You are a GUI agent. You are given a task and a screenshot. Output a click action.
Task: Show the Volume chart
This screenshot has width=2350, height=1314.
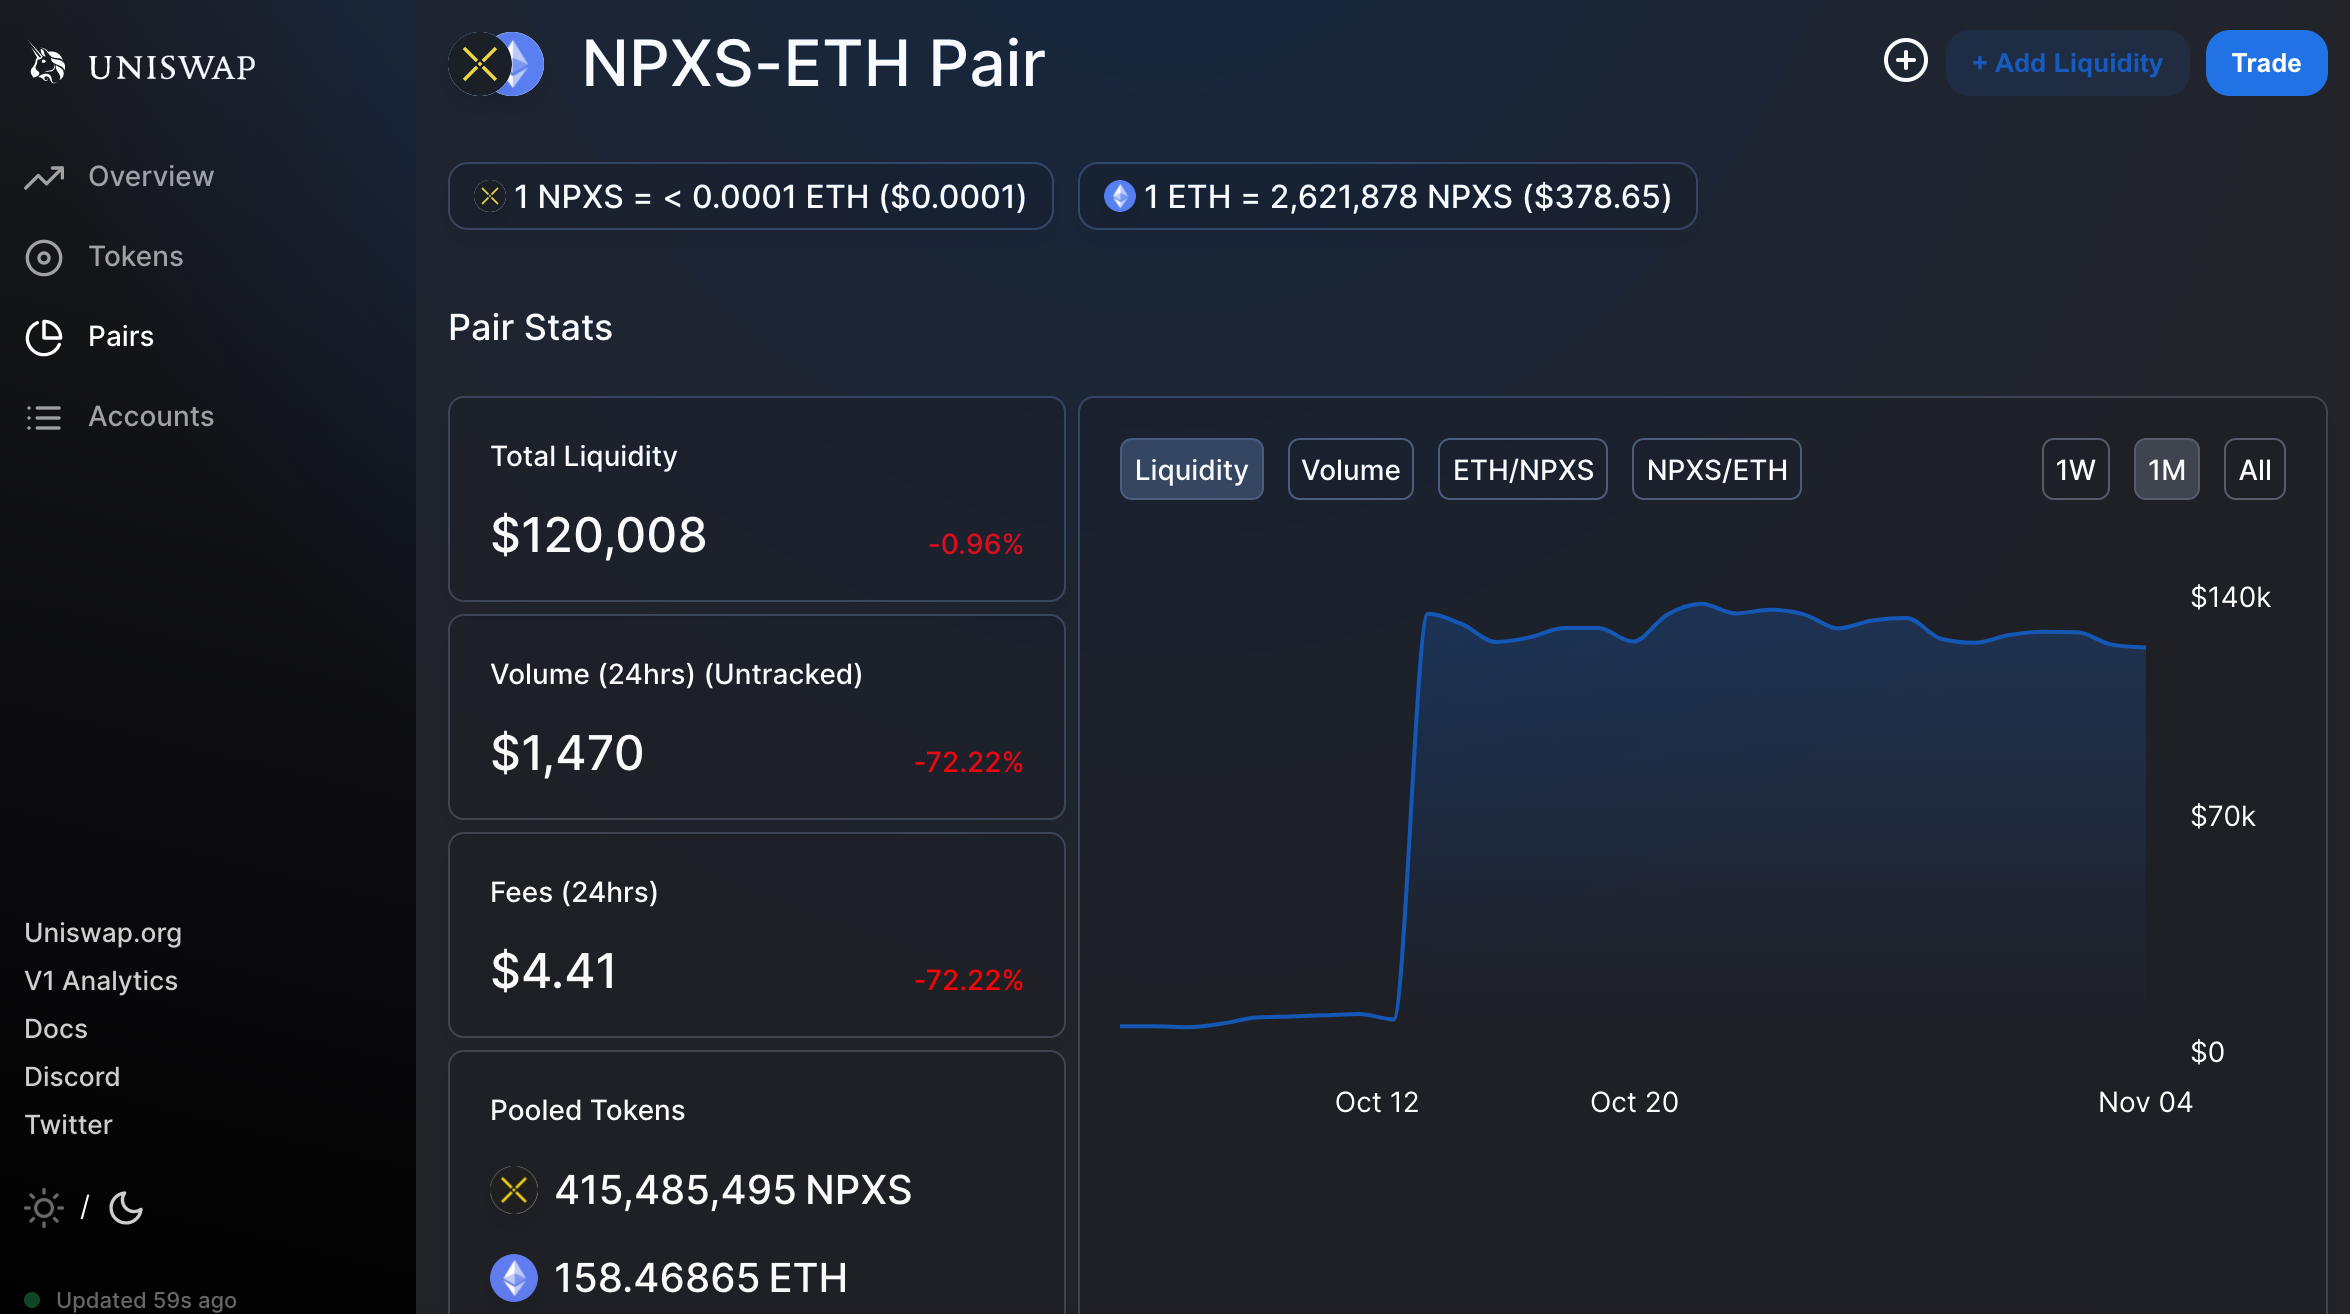pyautogui.click(x=1350, y=469)
